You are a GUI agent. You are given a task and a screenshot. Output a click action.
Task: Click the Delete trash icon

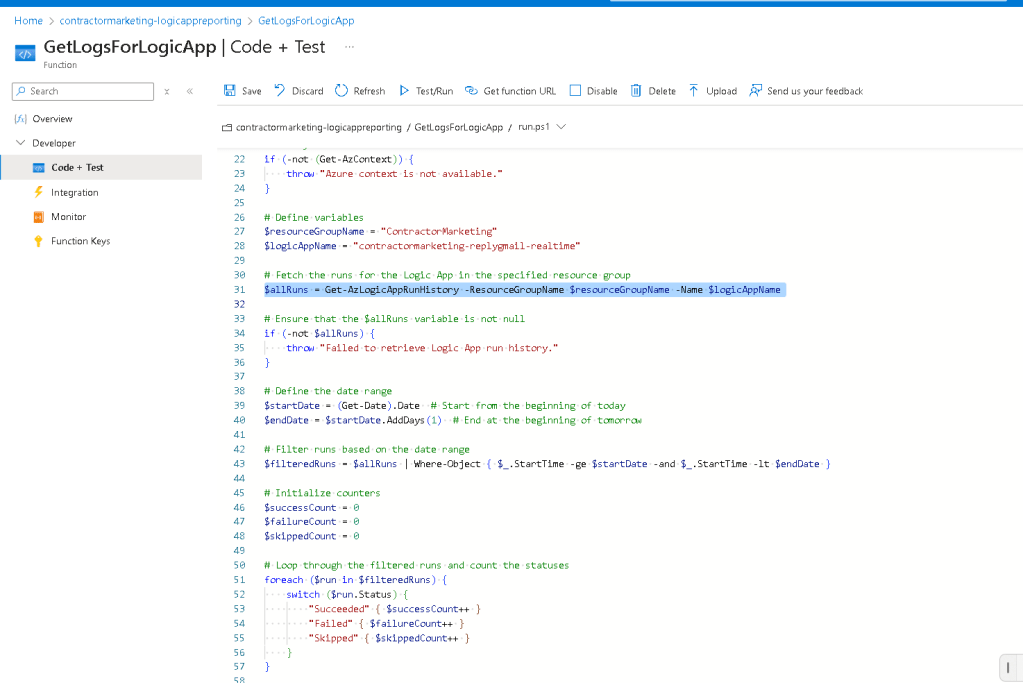[635, 91]
